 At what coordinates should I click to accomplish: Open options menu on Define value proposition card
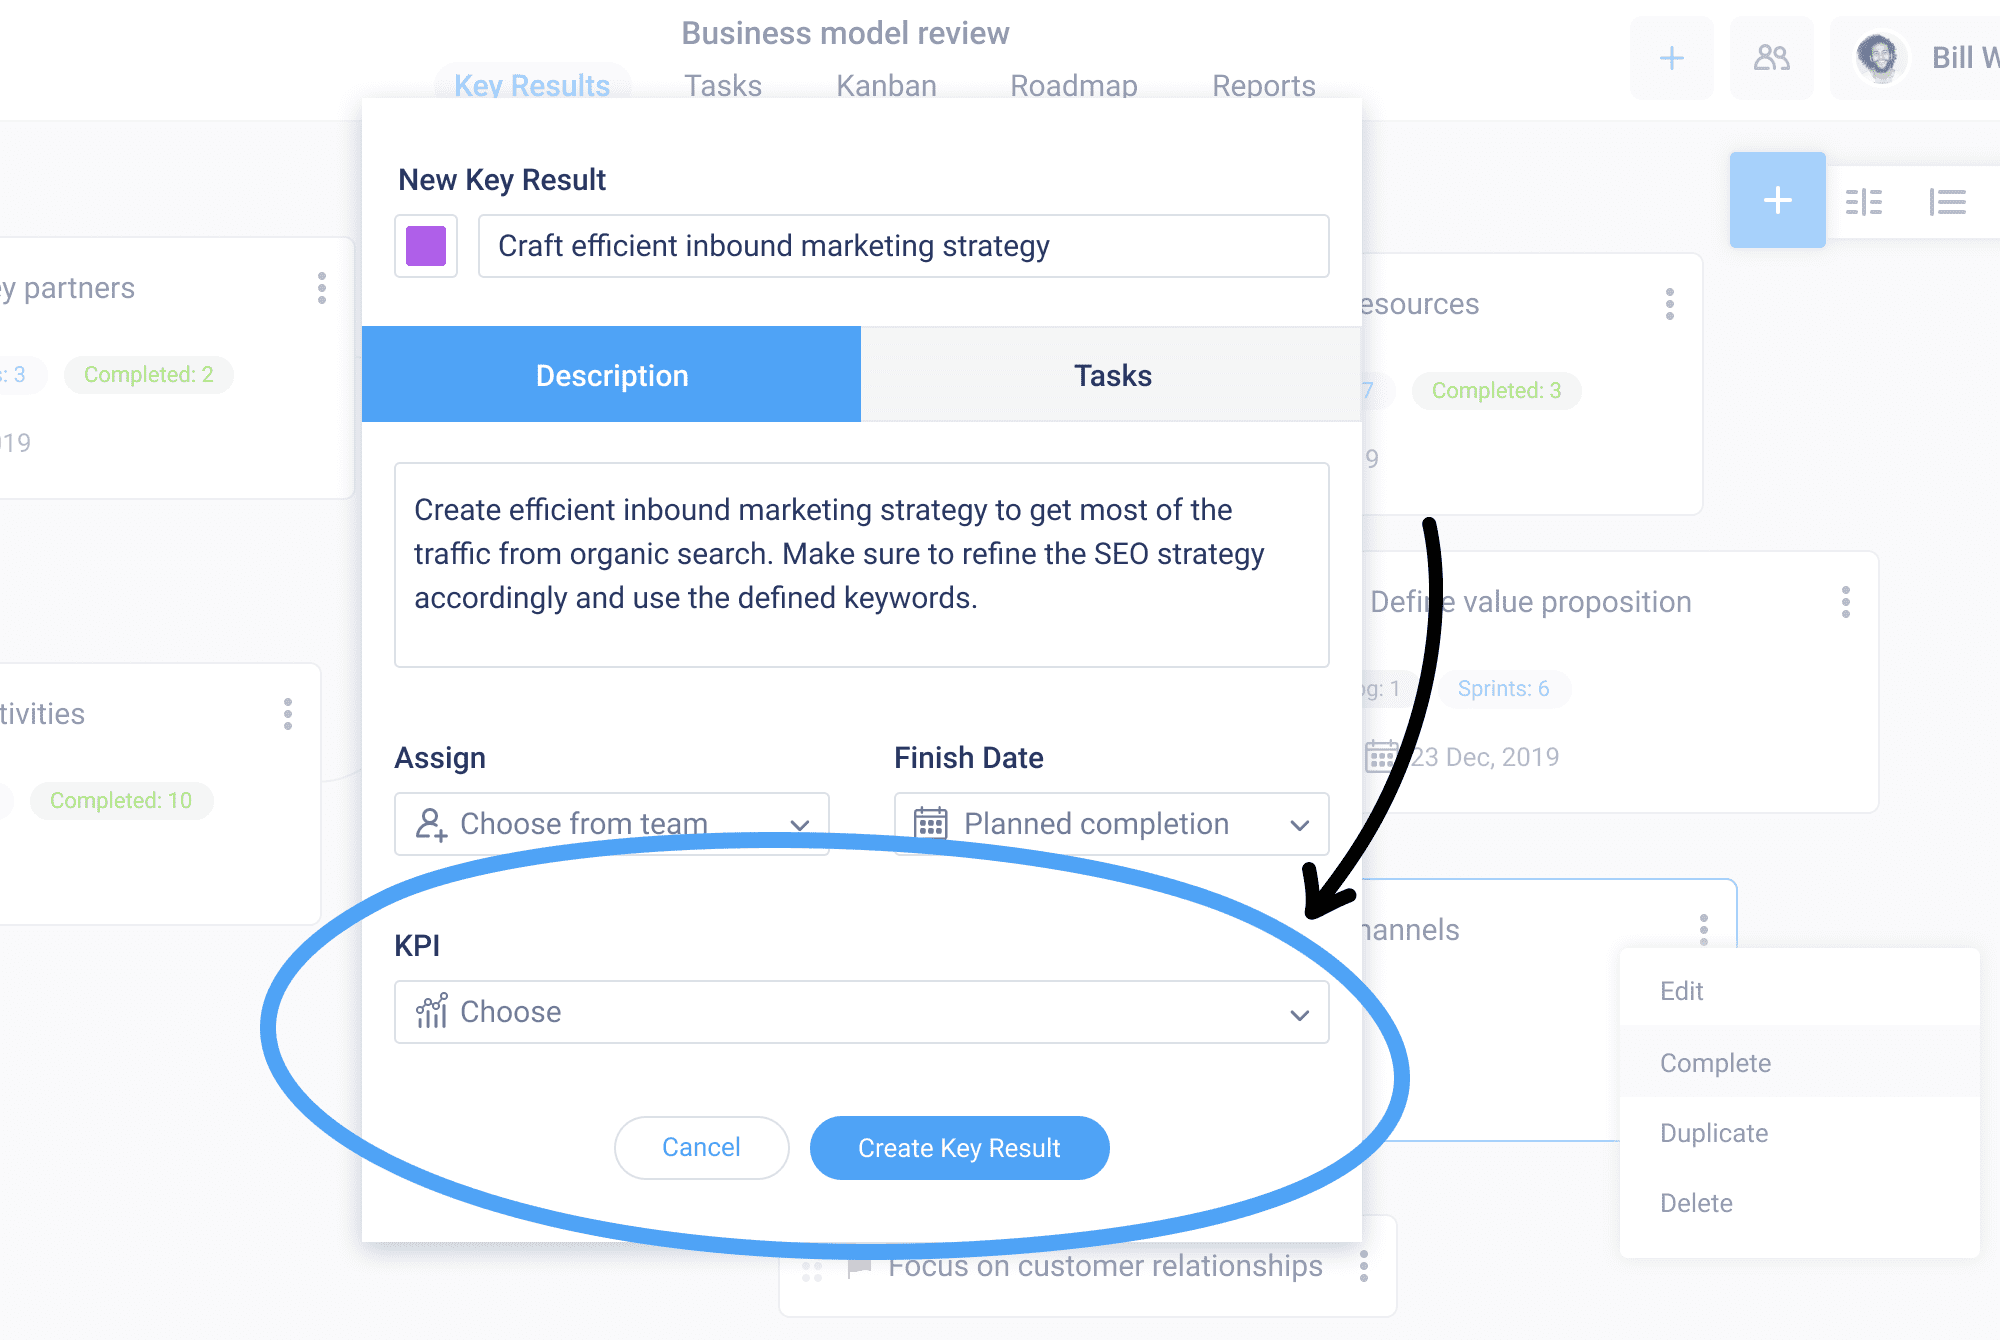[1845, 602]
